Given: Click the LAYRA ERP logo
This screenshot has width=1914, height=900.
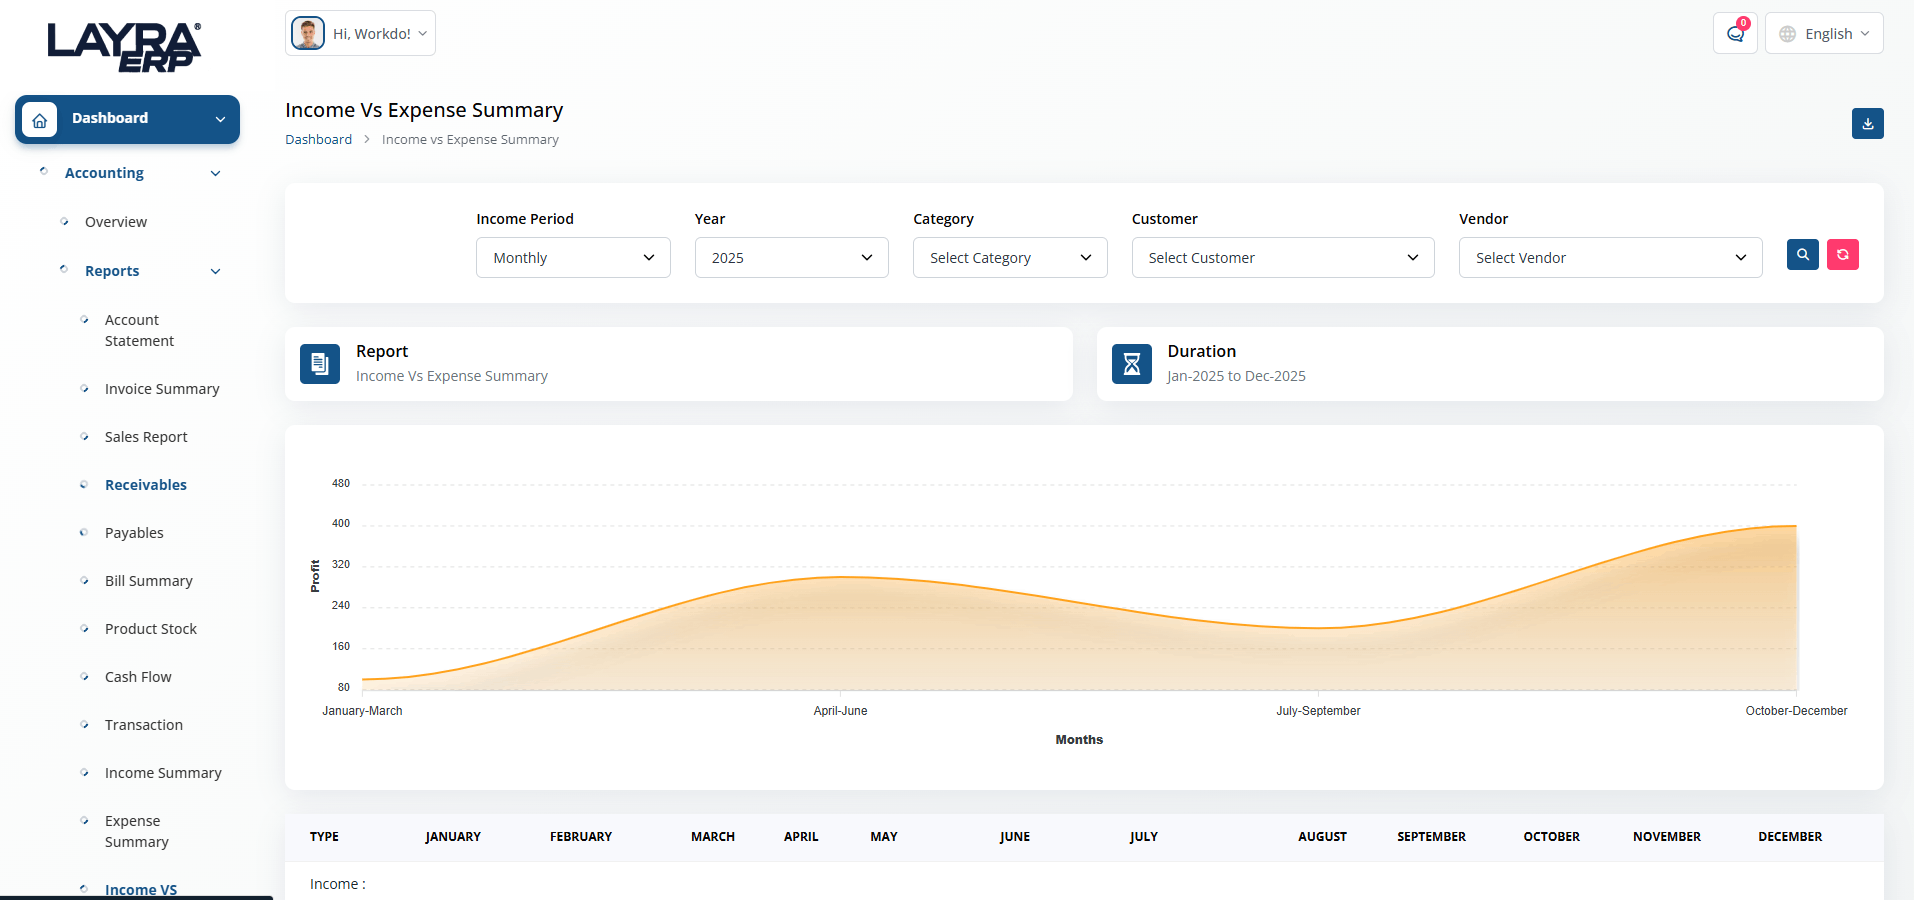Looking at the screenshot, I should [124, 48].
